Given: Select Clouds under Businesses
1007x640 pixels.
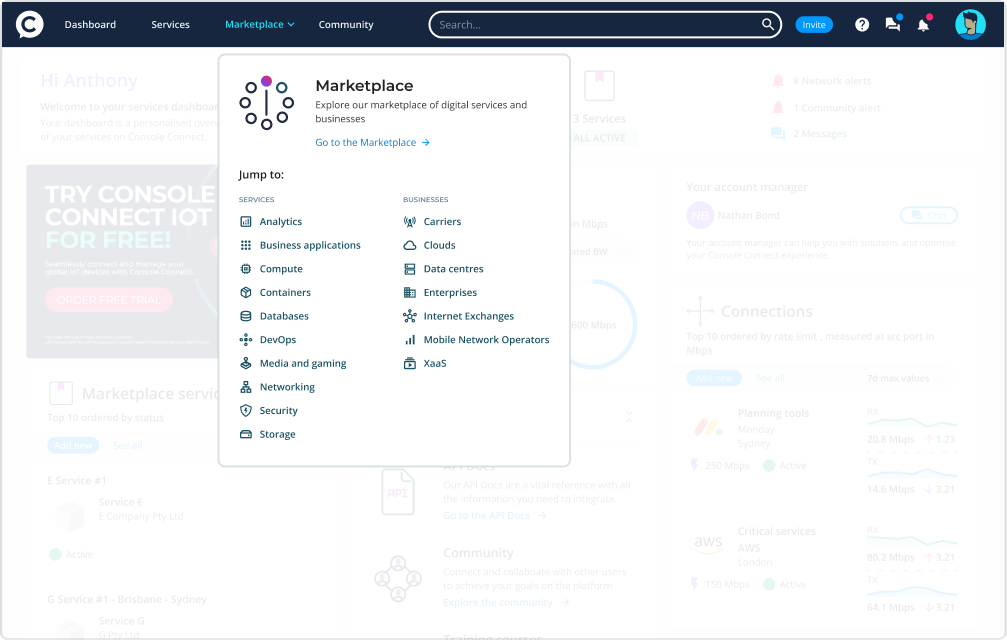Looking at the screenshot, I should 439,245.
